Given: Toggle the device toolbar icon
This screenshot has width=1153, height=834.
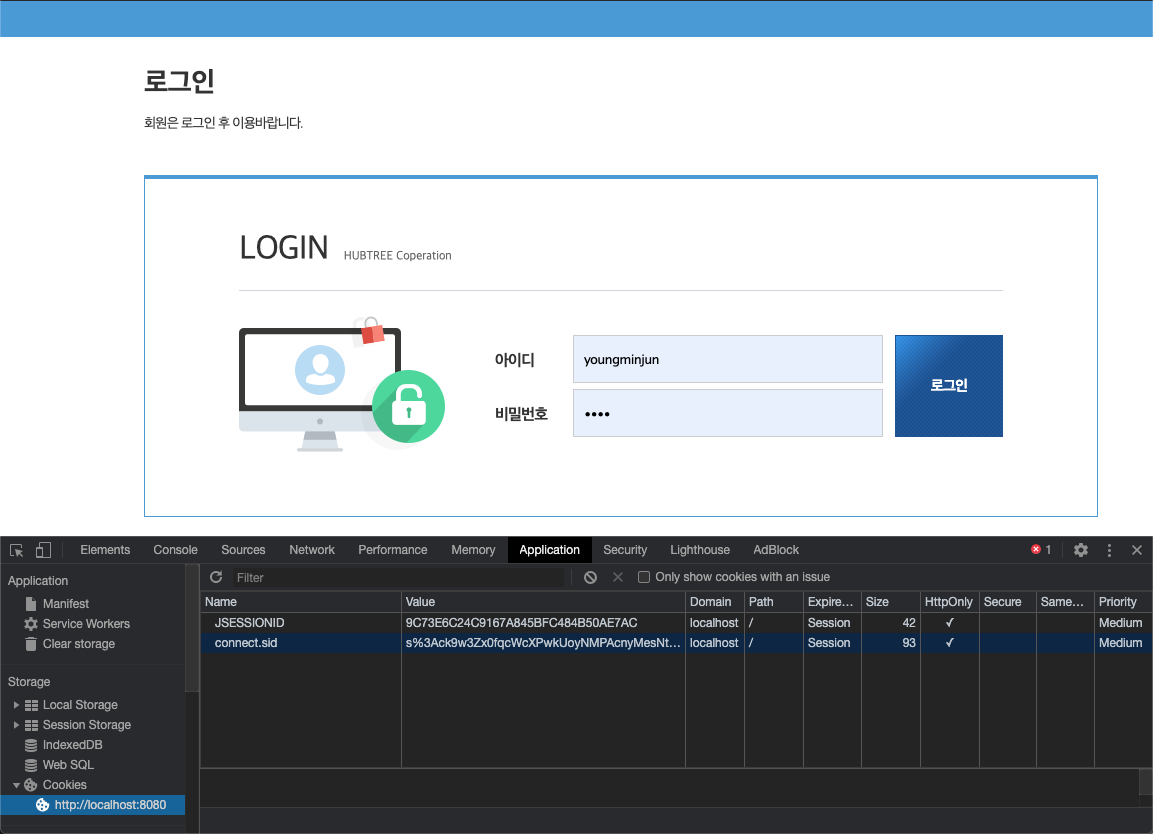Looking at the screenshot, I should pyautogui.click(x=43, y=550).
